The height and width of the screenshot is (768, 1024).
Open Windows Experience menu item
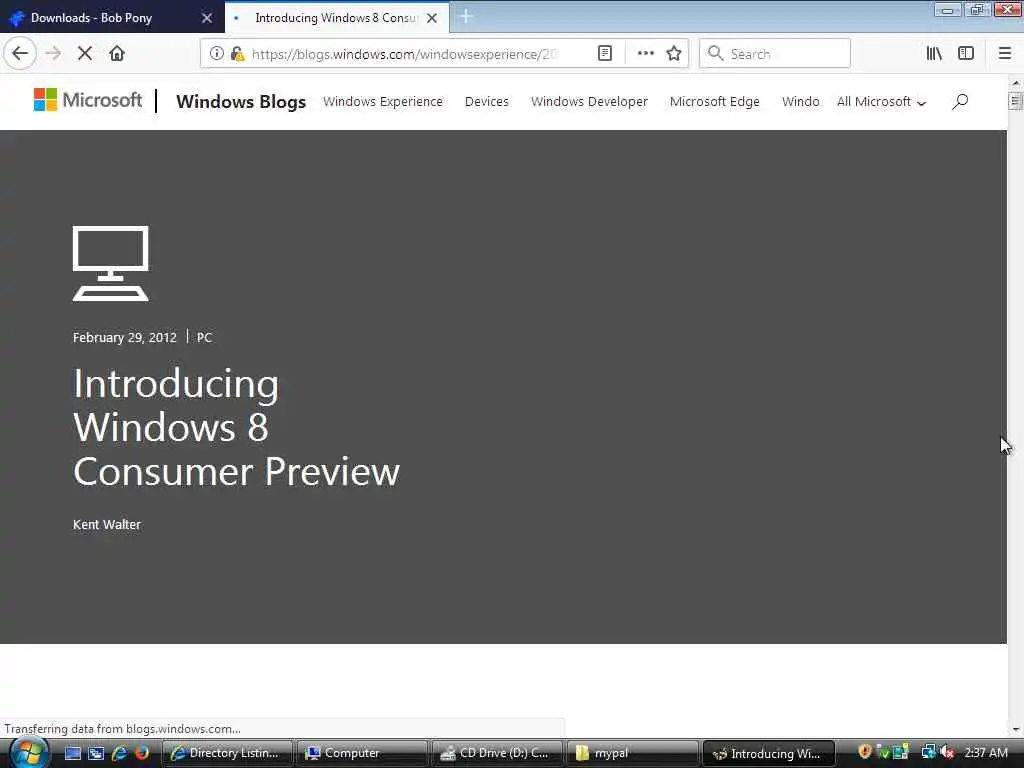click(x=383, y=102)
